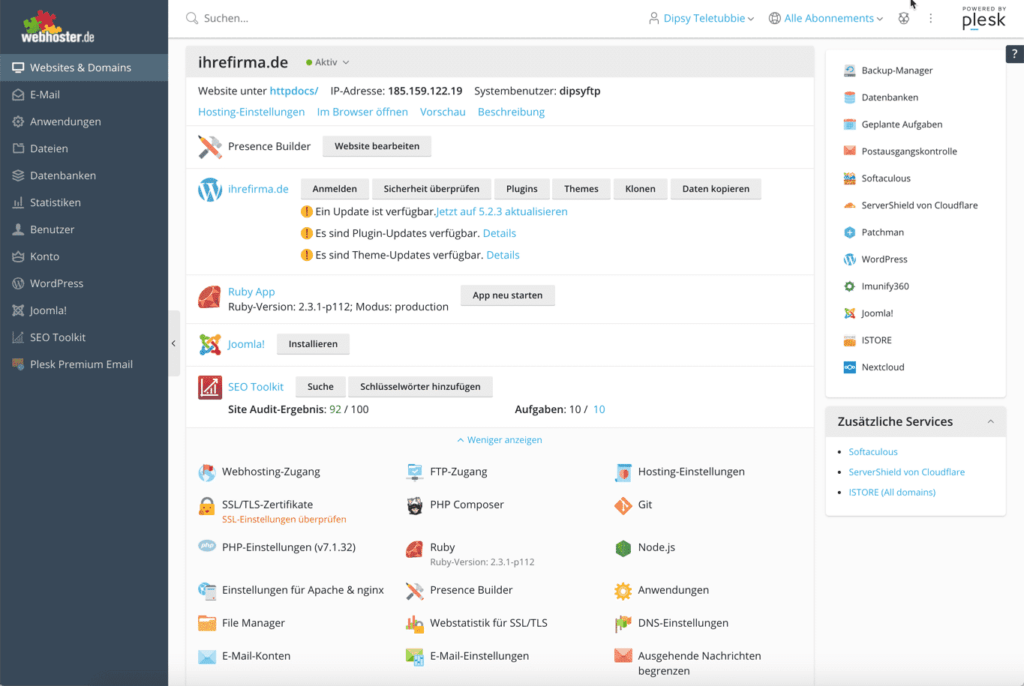Click the Nextcloud icon in right panel

click(850, 367)
